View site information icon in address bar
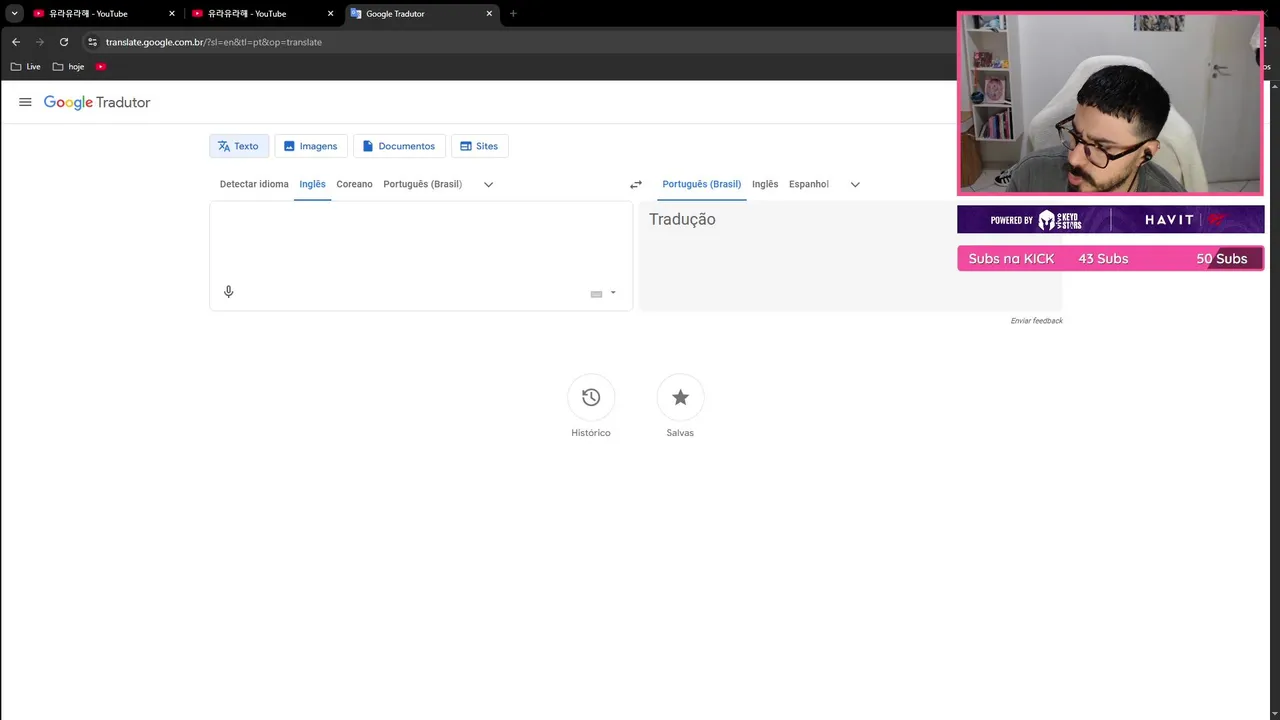1280x720 pixels. click(x=92, y=42)
